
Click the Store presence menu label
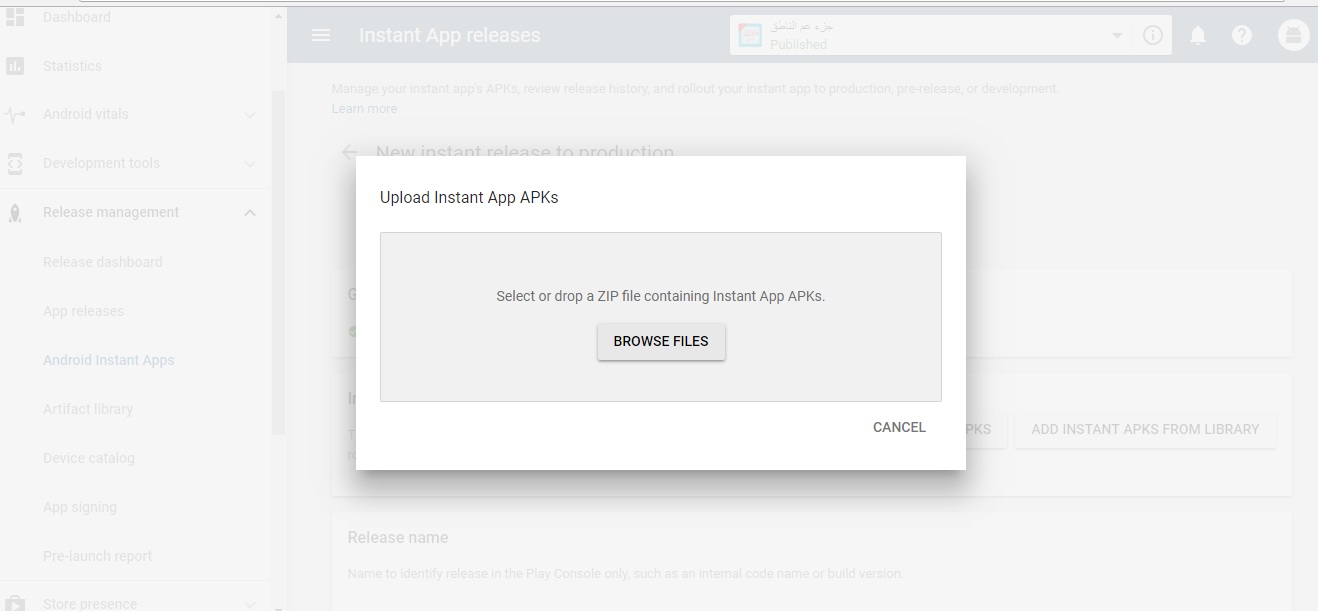click(x=90, y=604)
